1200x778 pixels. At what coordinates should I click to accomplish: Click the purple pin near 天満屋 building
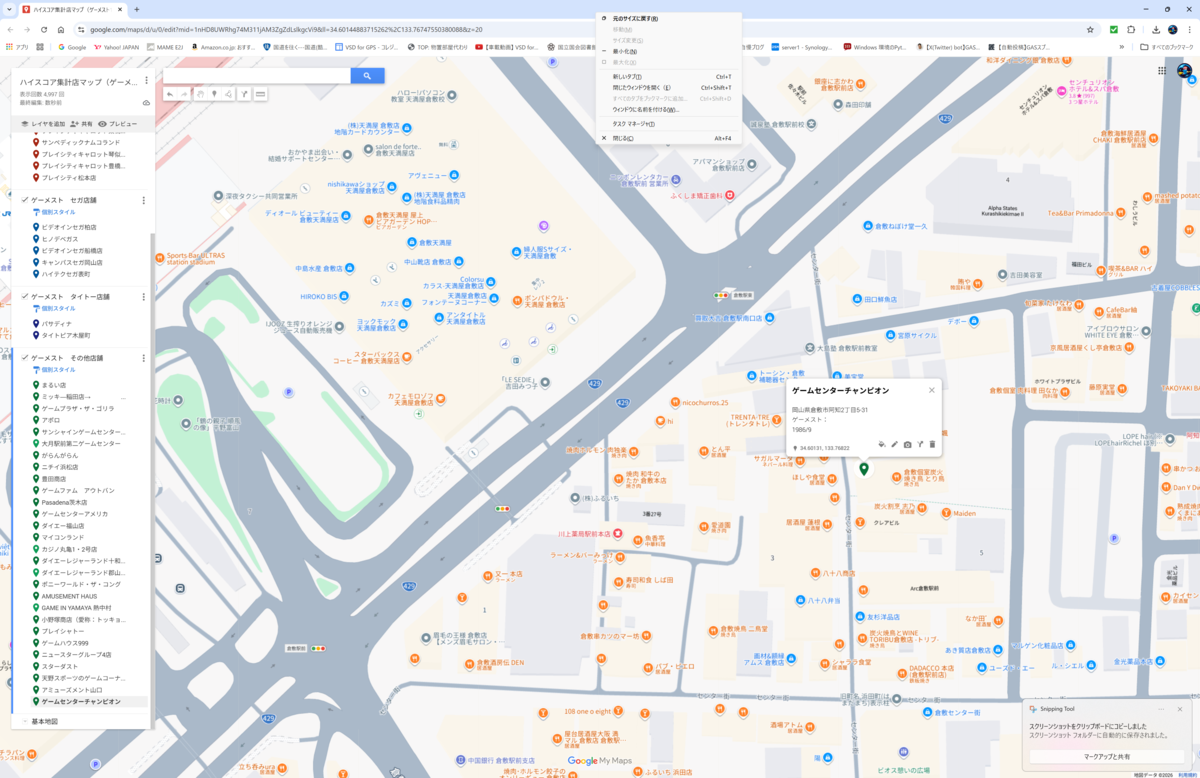(x=543, y=225)
